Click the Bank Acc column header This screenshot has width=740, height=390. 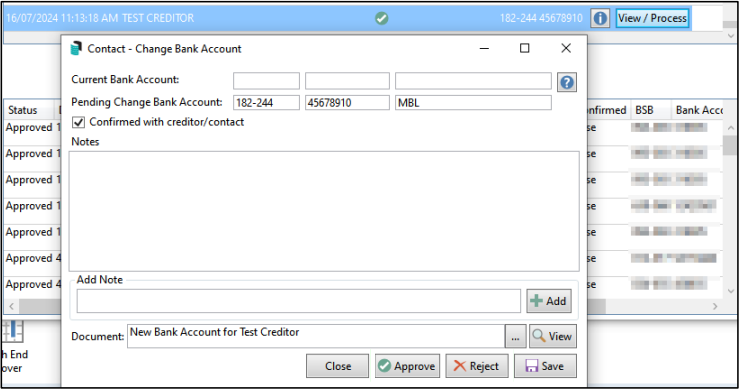(698, 110)
